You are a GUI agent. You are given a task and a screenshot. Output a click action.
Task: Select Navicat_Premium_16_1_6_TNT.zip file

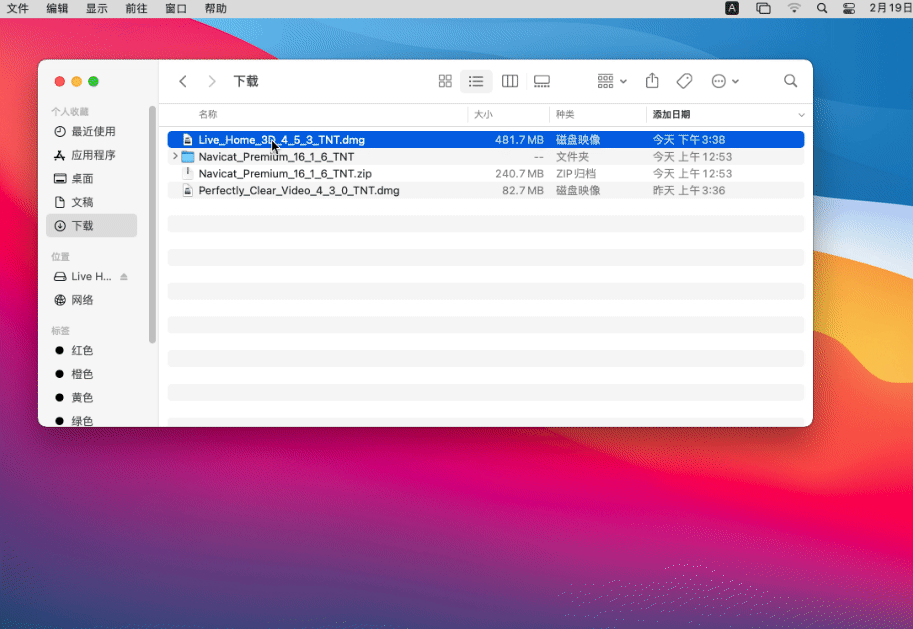pos(486,174)
